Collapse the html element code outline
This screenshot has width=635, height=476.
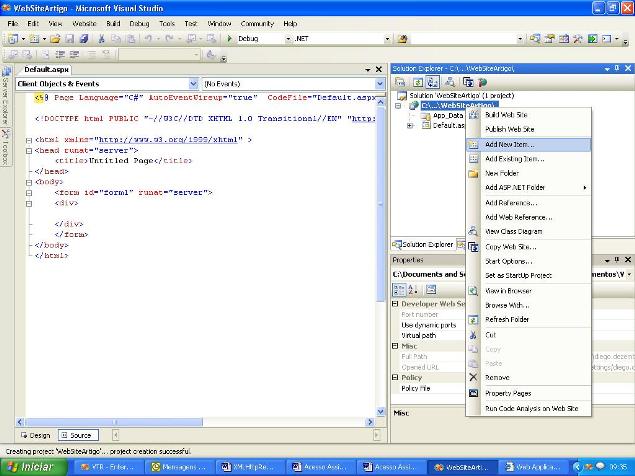29,140
